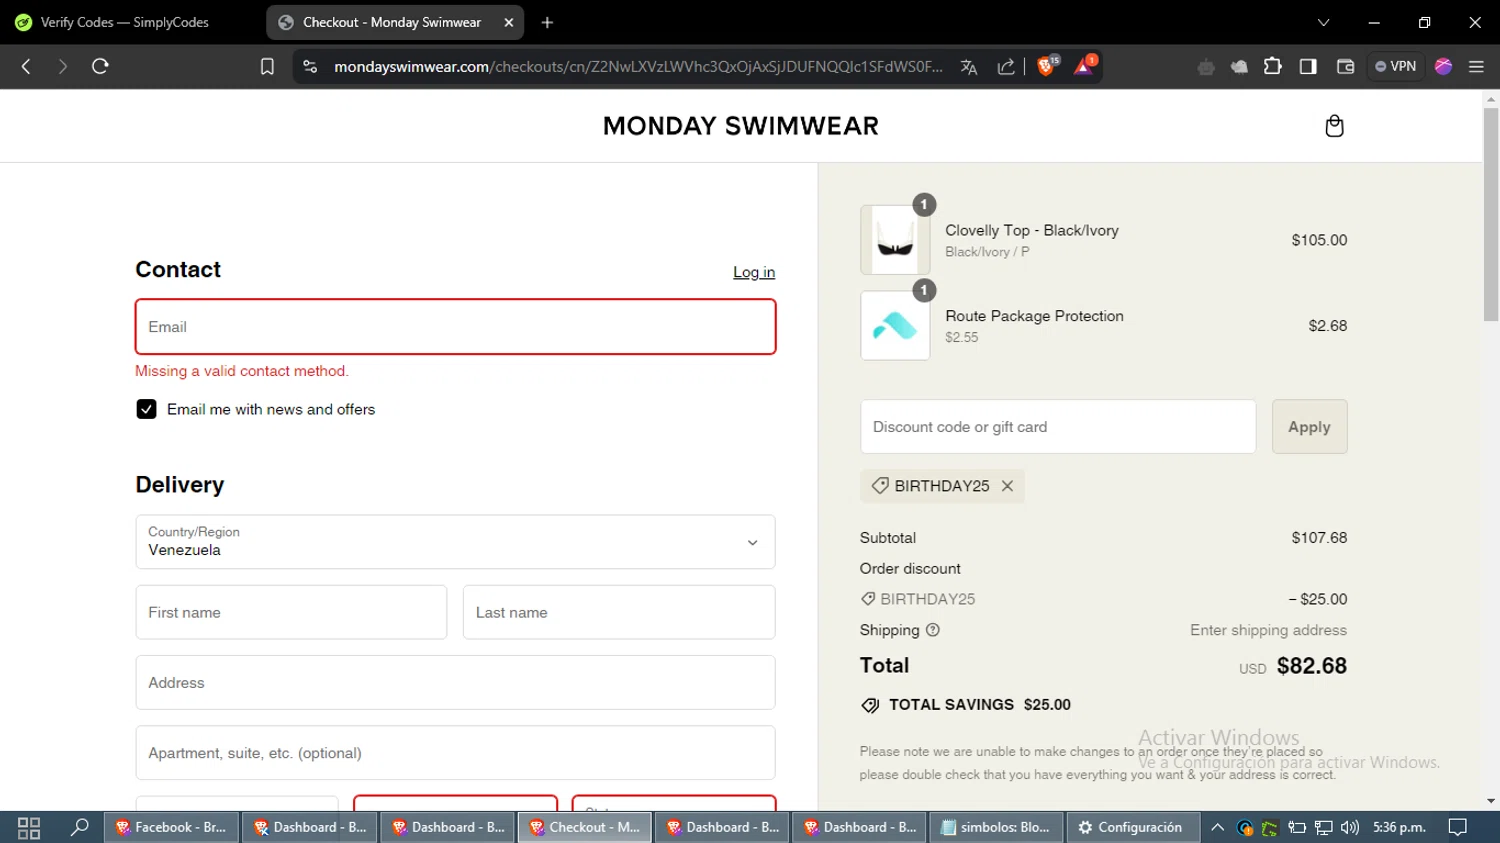1500x843 pixels.
Task: Close the Checkout - Monday Swimwear tab
Action: click(x=508, y=22)
